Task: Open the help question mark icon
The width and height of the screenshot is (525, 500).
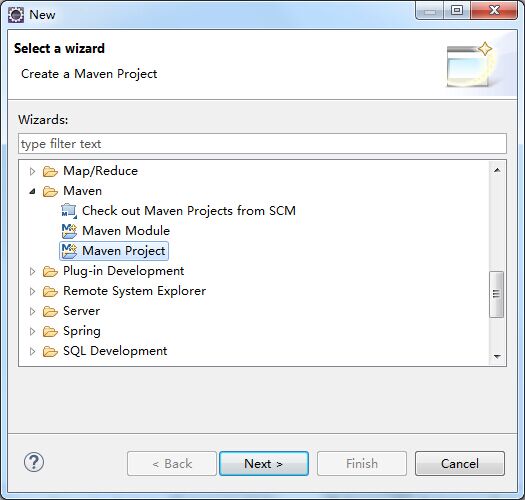Action: [x=34, y=462]
